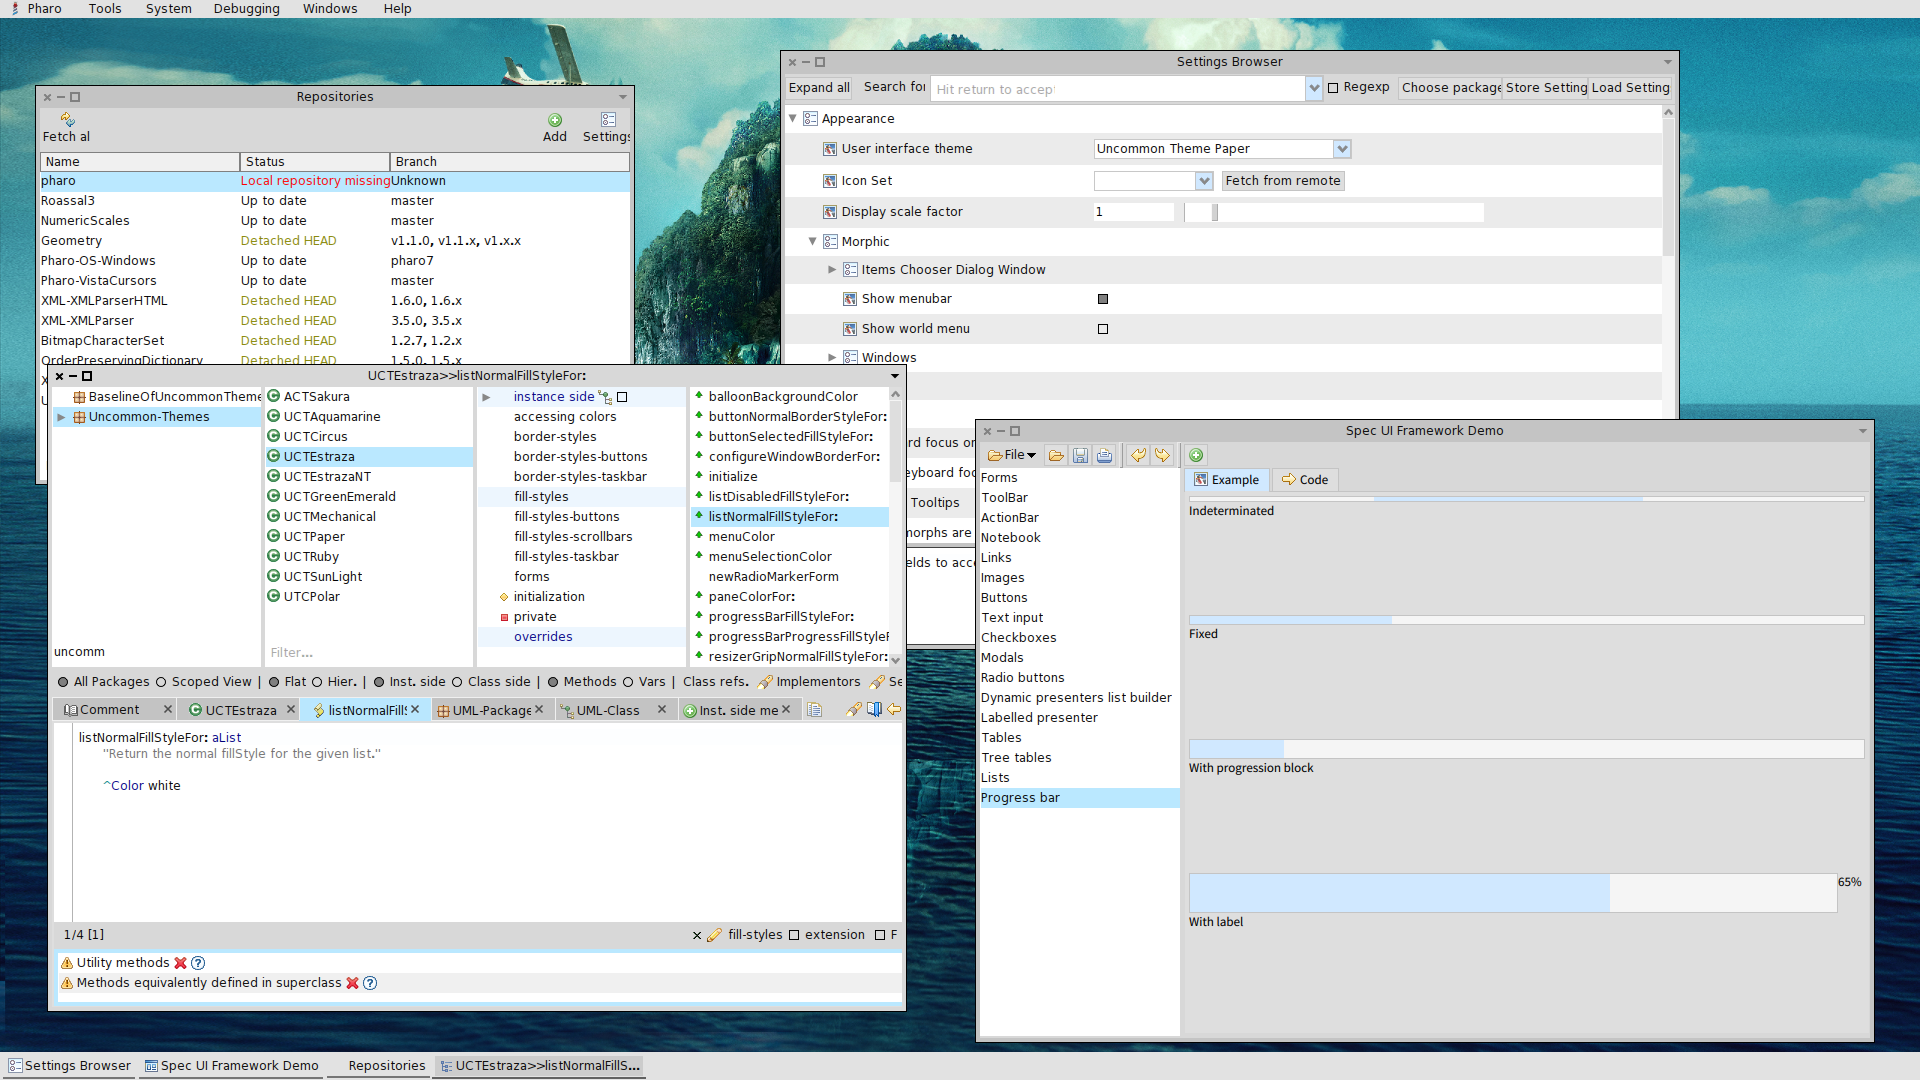
Task: Toggle the Show world menu checkbox
Action: point(1103,329)
